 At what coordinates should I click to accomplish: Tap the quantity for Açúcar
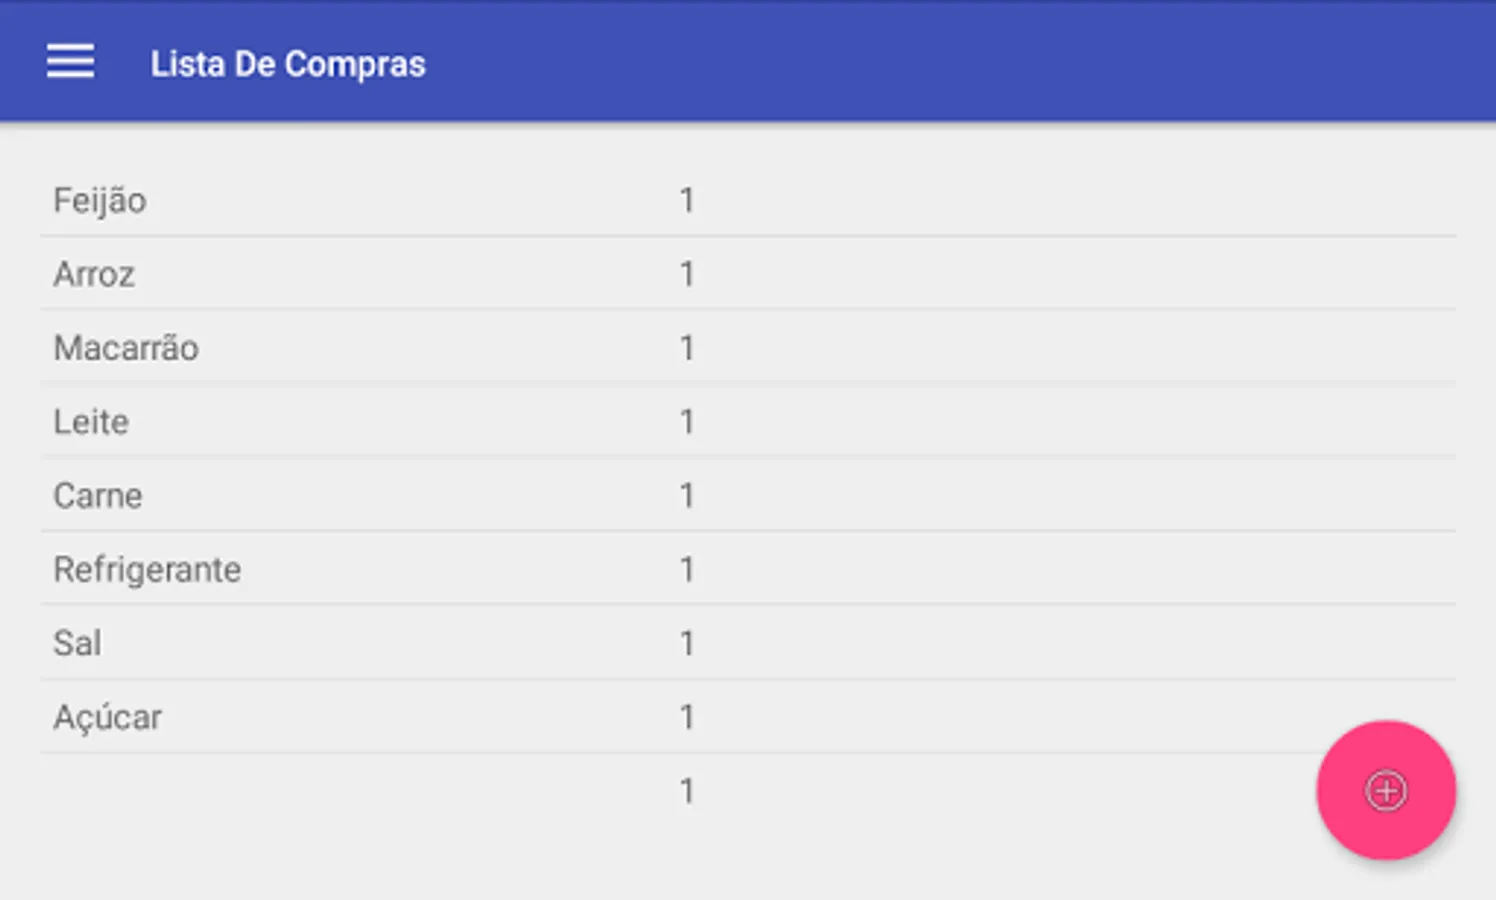(x=687, y=717)
